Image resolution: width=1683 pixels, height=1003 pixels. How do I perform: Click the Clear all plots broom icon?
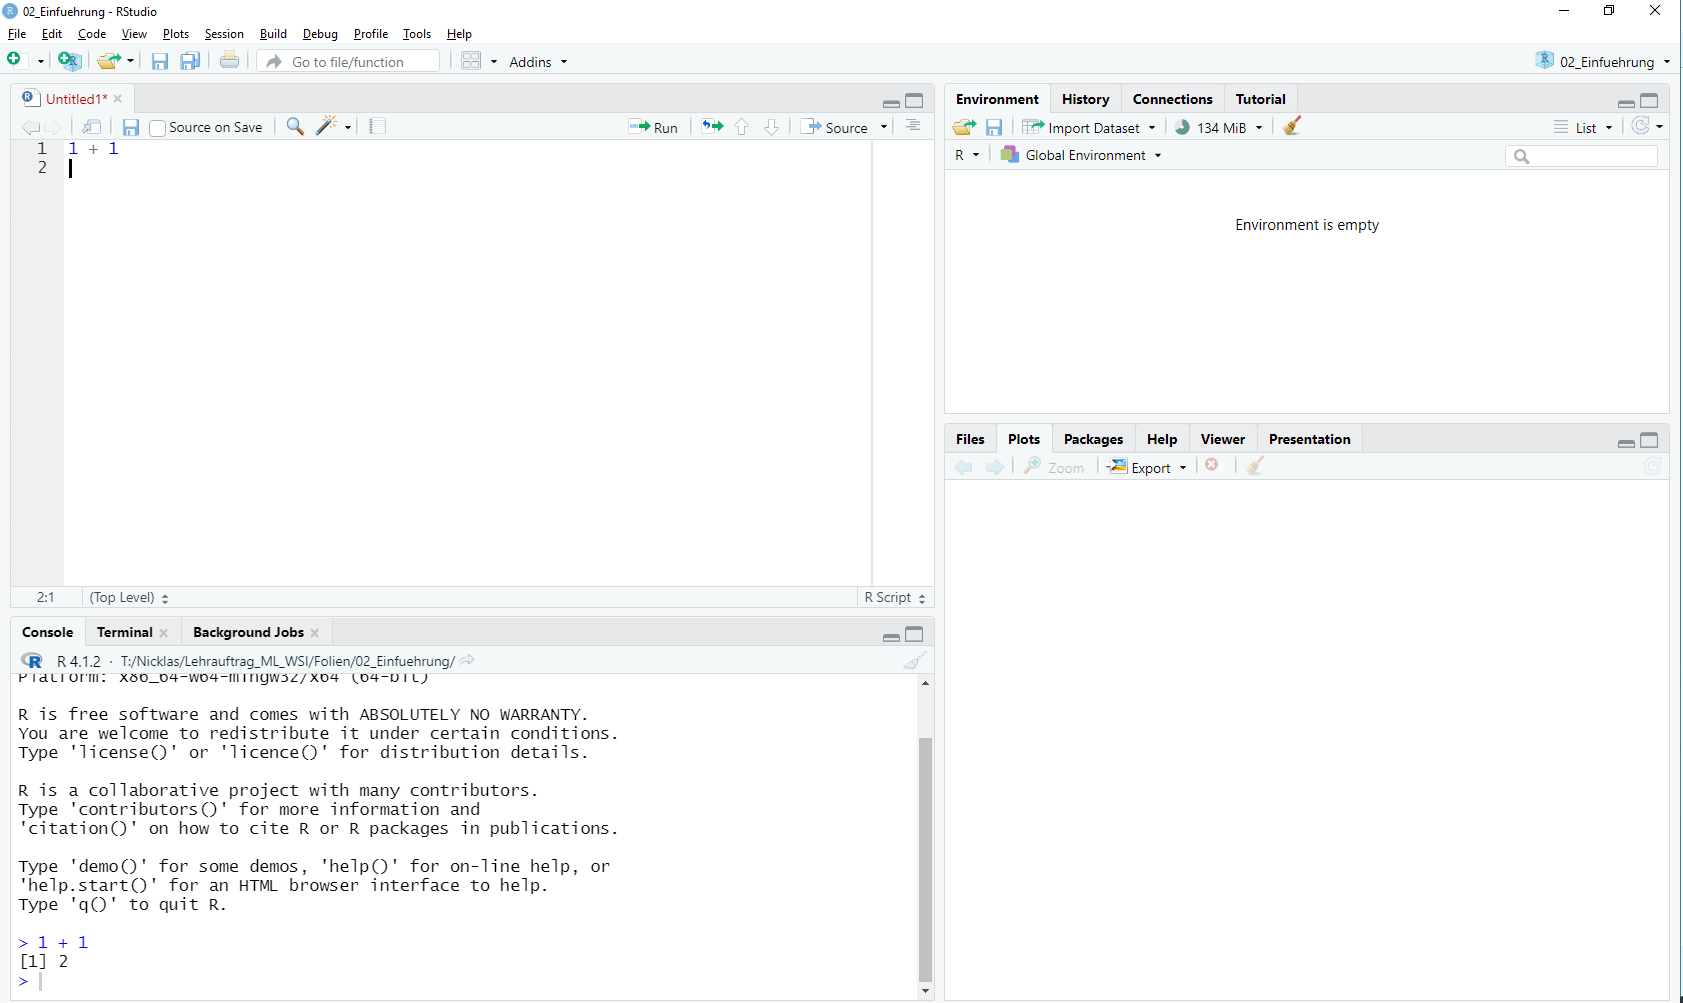[x=1255, y=466]
